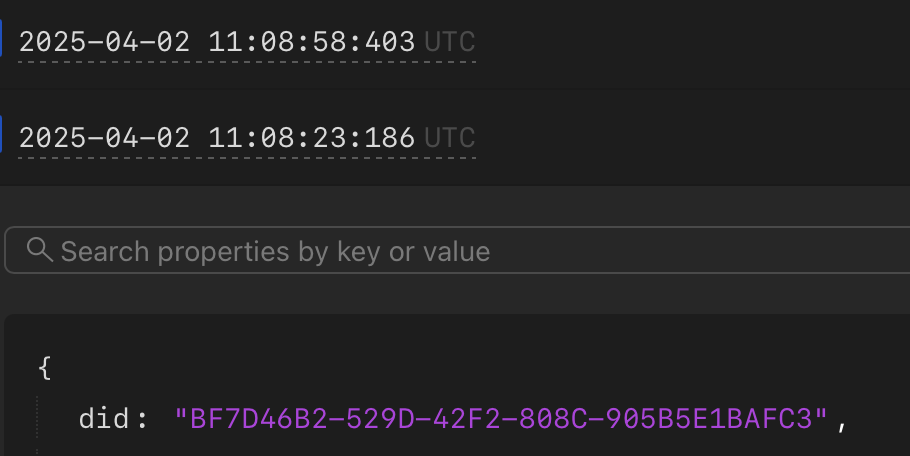Click the blue marker beside the 11:08:23:186 timestamp

click(2, 137)
